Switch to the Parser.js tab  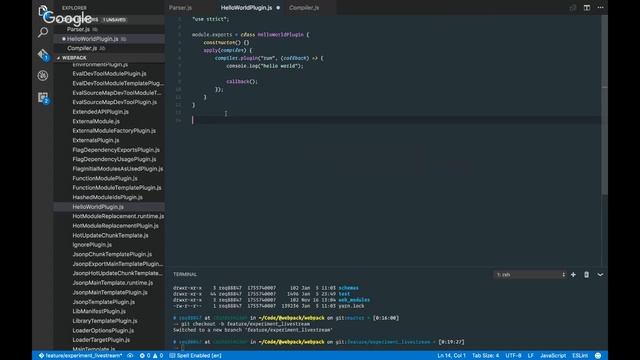[180, 7]
